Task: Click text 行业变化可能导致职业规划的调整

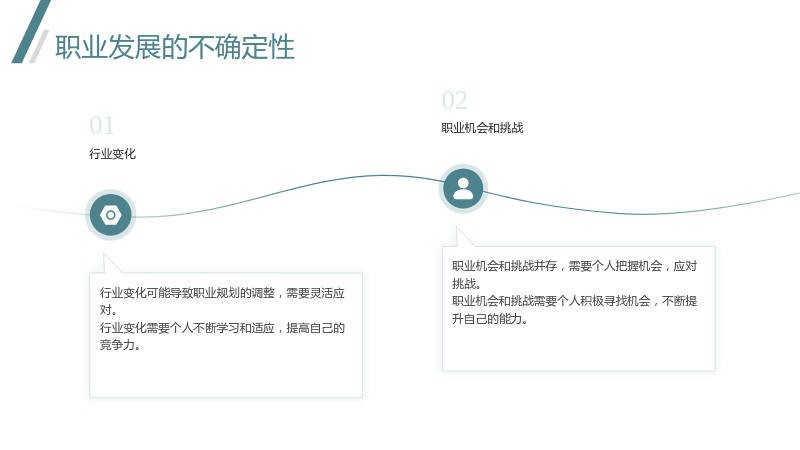Action: coord(187,293)
